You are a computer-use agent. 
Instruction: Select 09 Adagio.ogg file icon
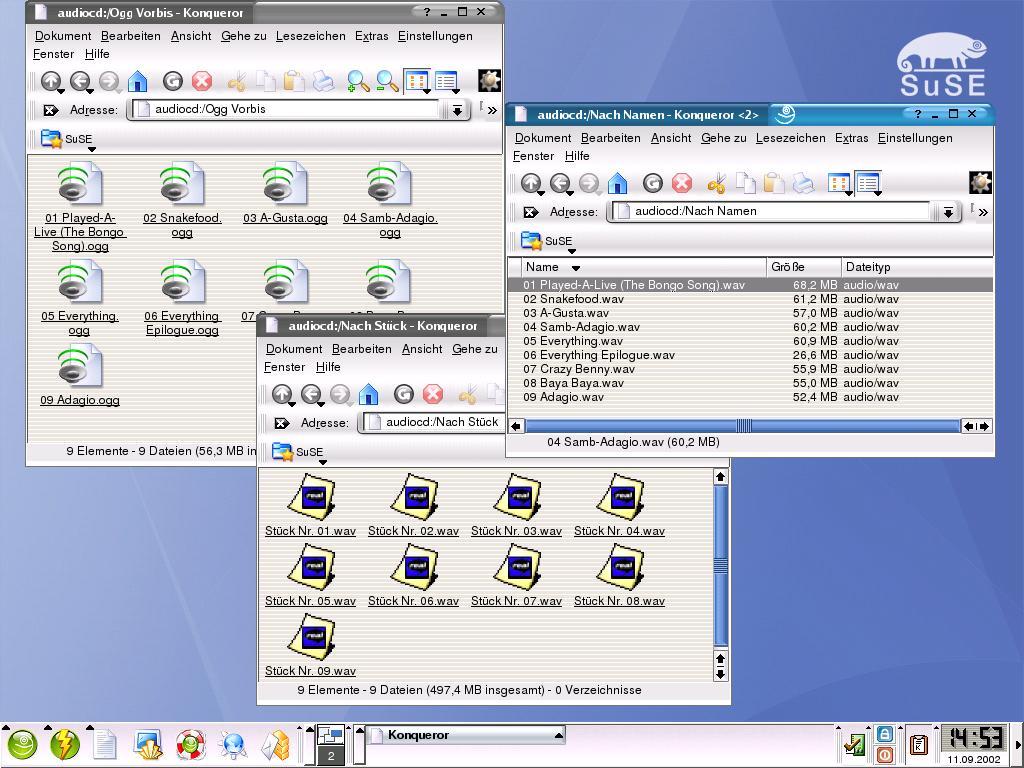[80, 366]
